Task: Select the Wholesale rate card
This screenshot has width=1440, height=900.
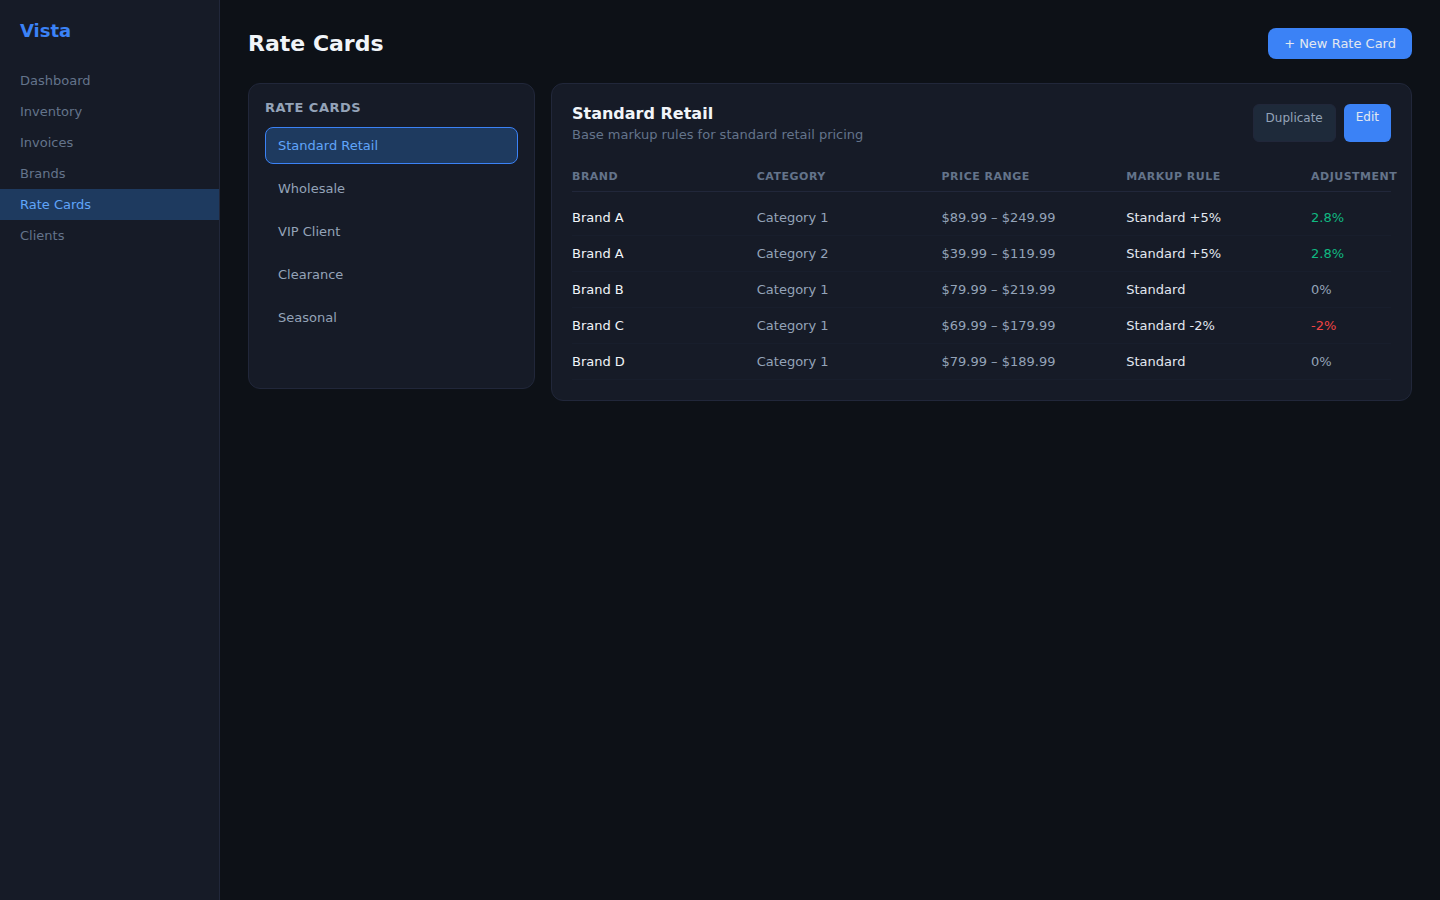Action: pos(311,188)
